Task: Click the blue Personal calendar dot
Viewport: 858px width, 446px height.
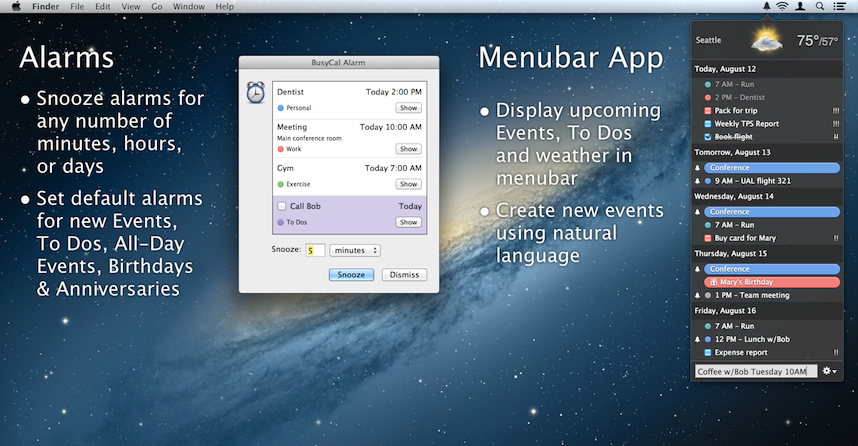Action: click(x=281, y=108)
